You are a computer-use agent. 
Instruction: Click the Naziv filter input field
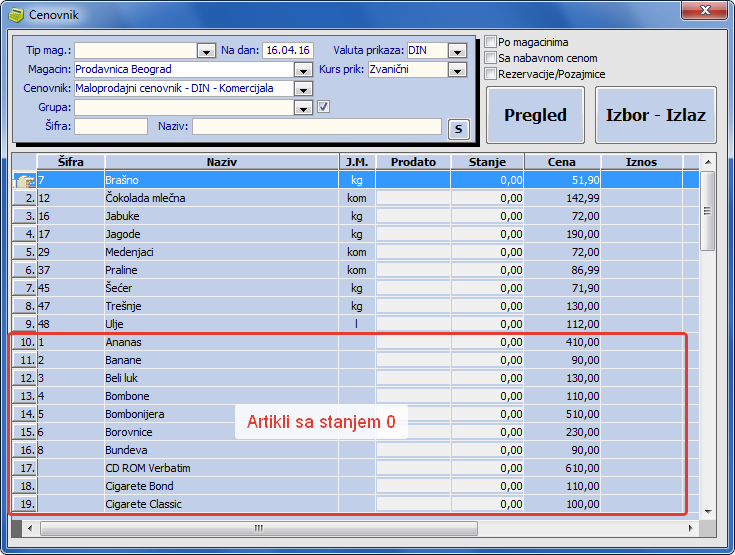317,126
